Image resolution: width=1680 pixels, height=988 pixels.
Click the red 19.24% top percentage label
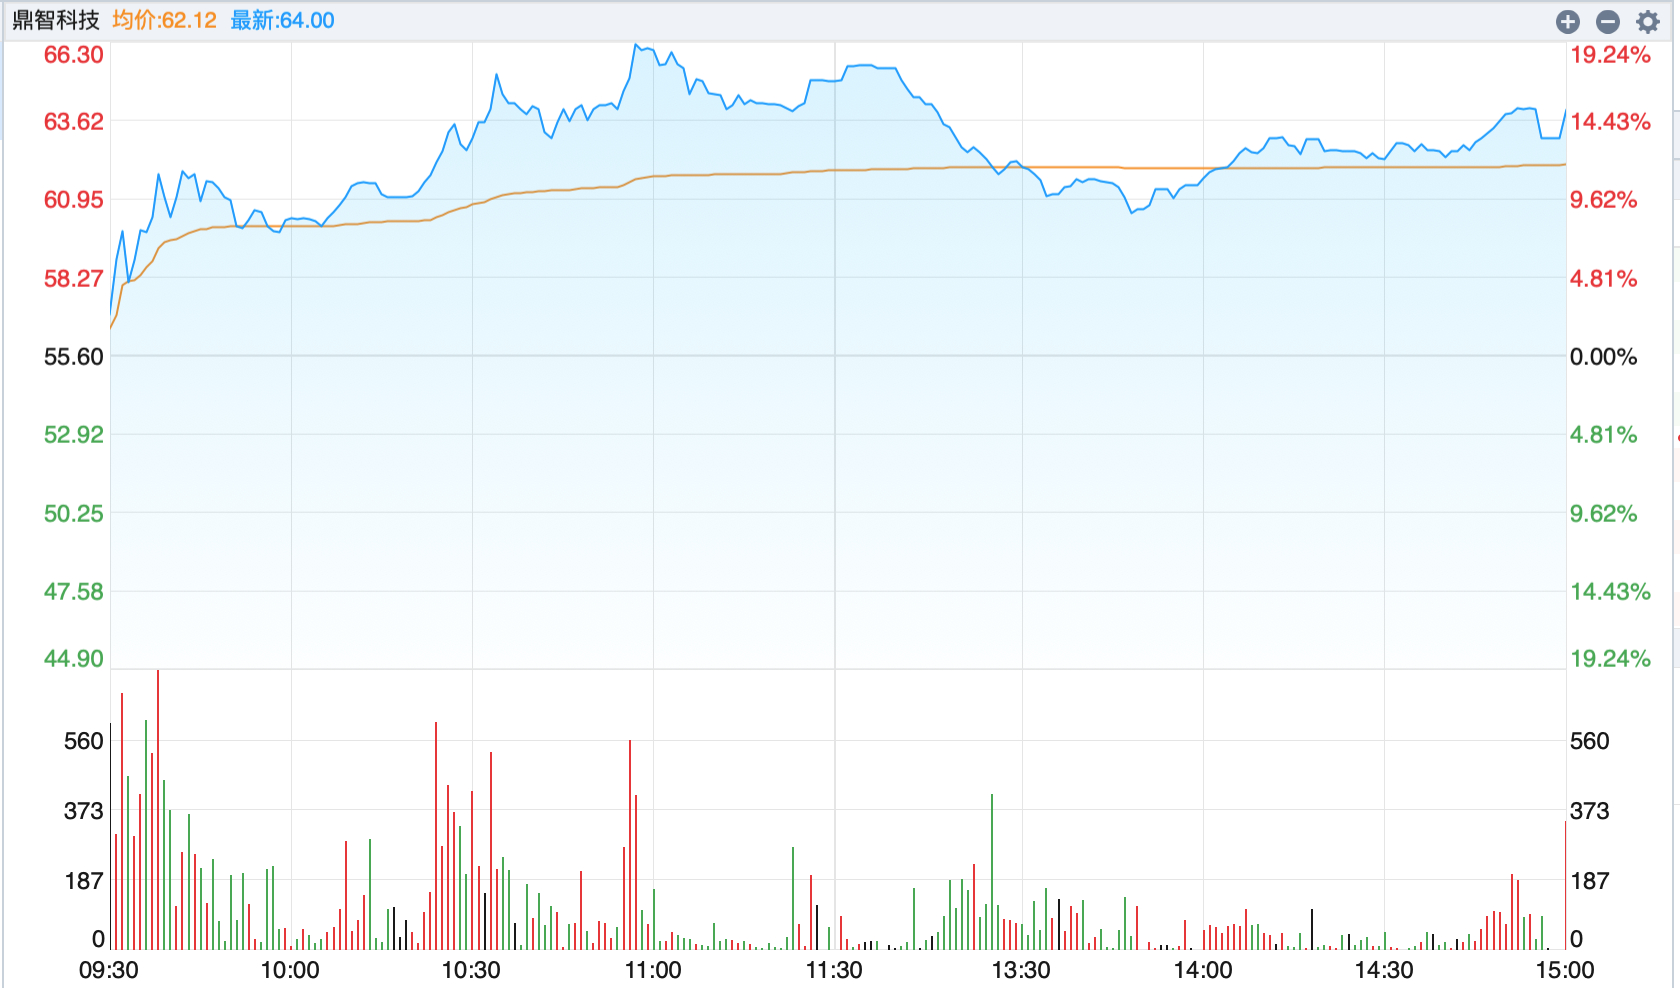tap(1610, 55)
